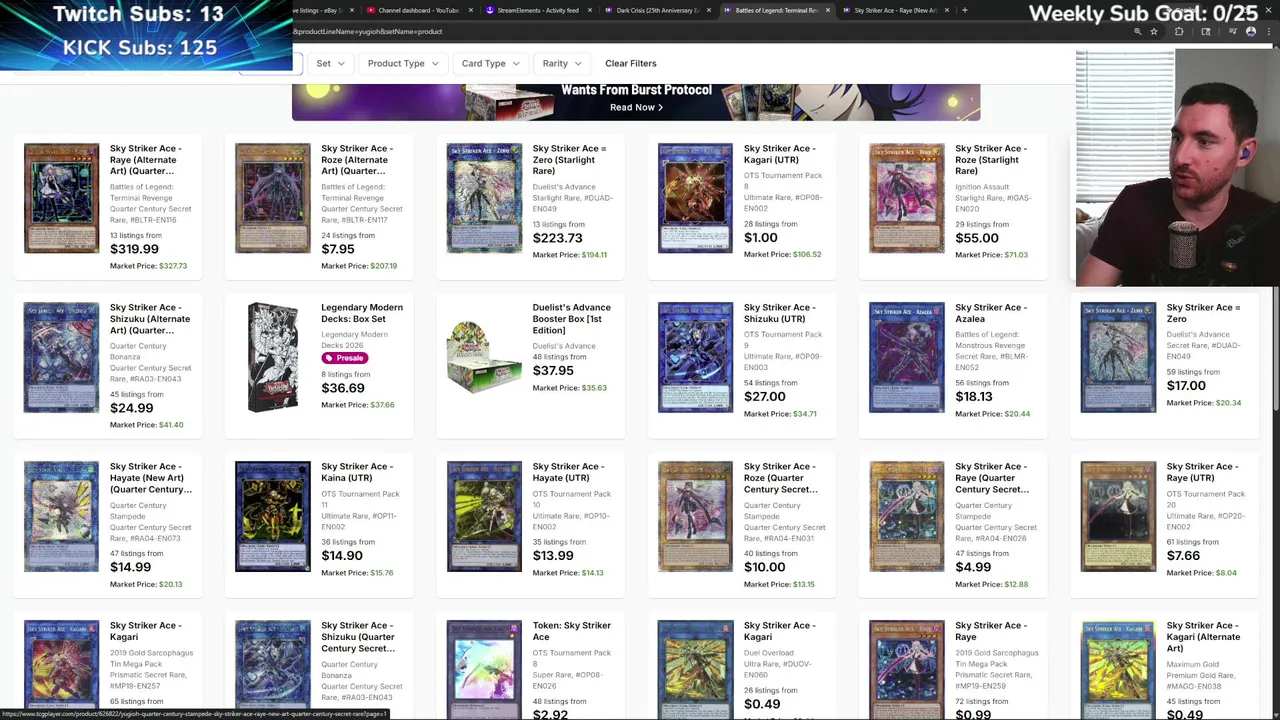The image size is (1280, 720).
Task: Click the $17.00 price on Sky Striker Ace Zero
Action: 1186,386
